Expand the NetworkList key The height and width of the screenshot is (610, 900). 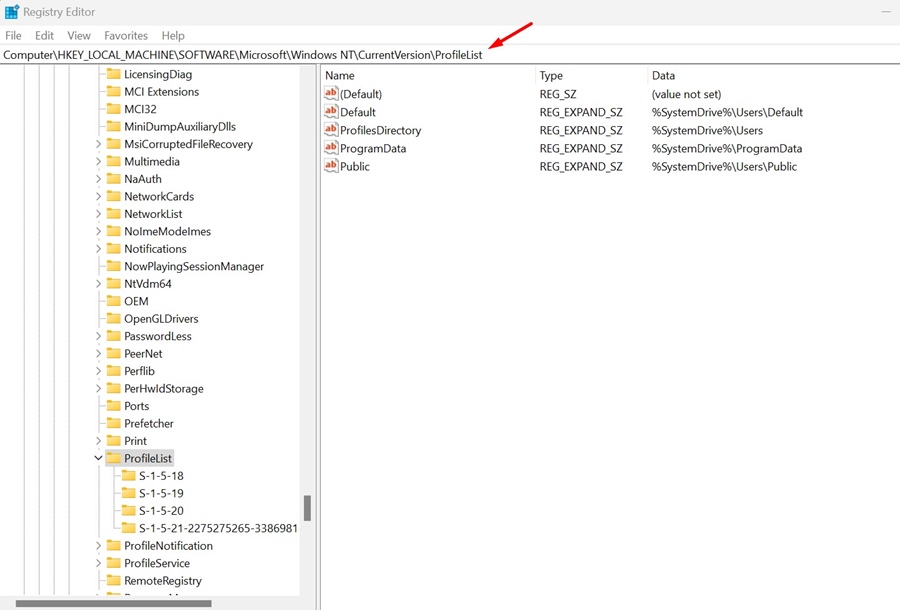pyautogui.click(x=98, y=213)
